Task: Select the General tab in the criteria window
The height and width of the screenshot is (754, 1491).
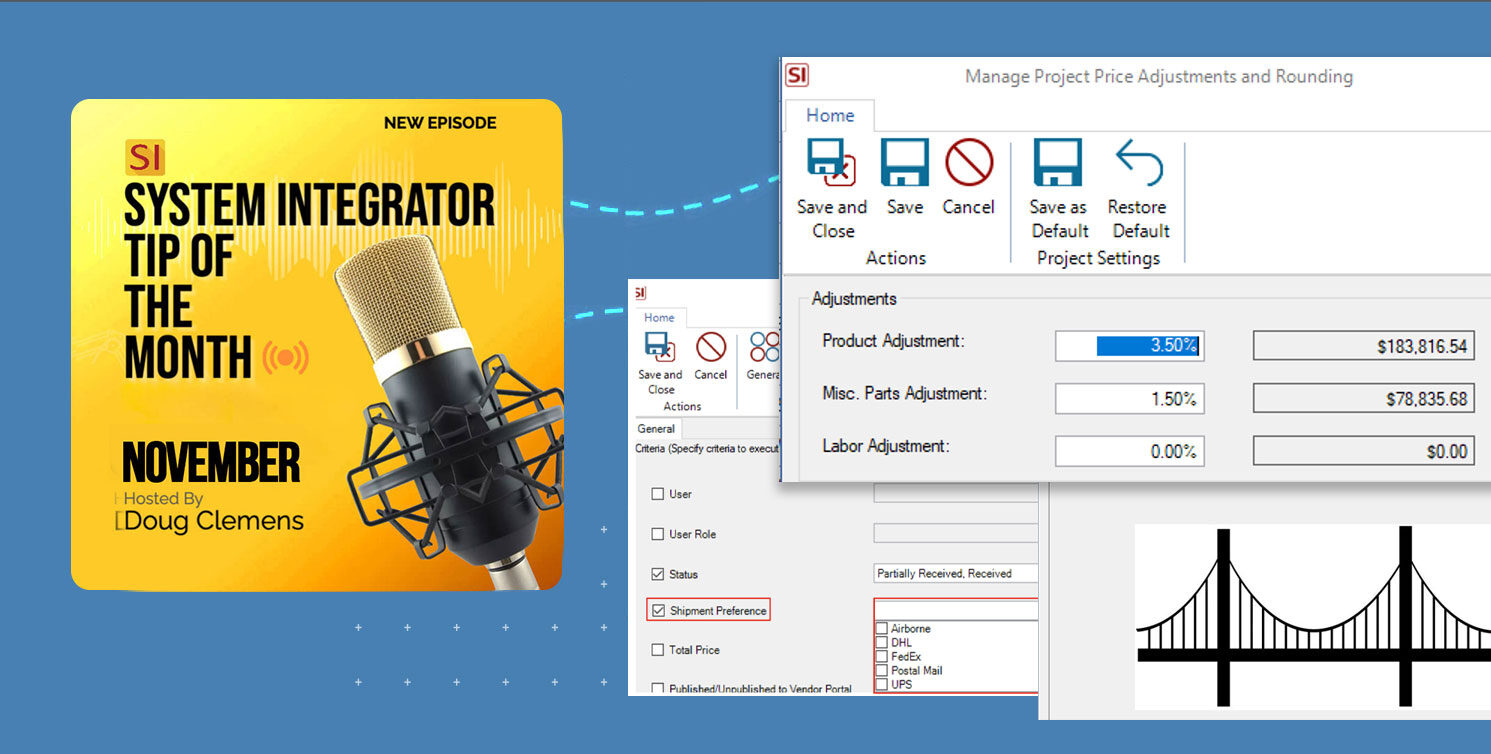Action: point(656,429)
